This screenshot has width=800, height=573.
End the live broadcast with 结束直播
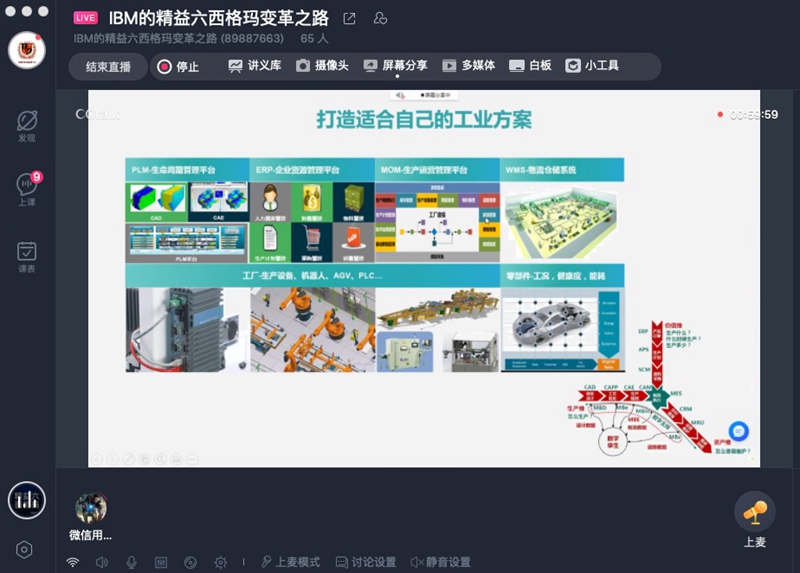pos(108,67)
